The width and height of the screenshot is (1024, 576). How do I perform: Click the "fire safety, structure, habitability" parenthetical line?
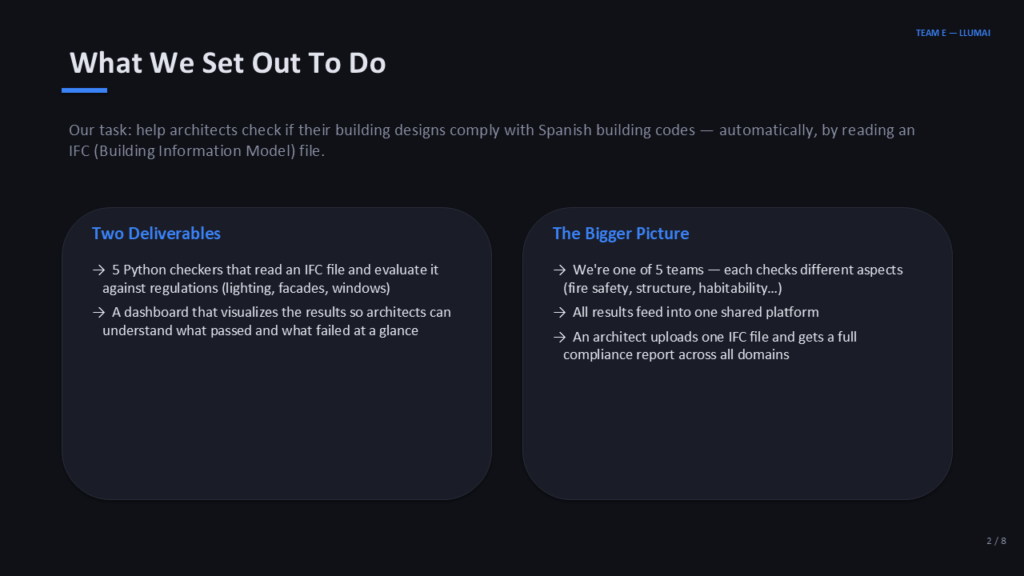[x=672, y=288]
